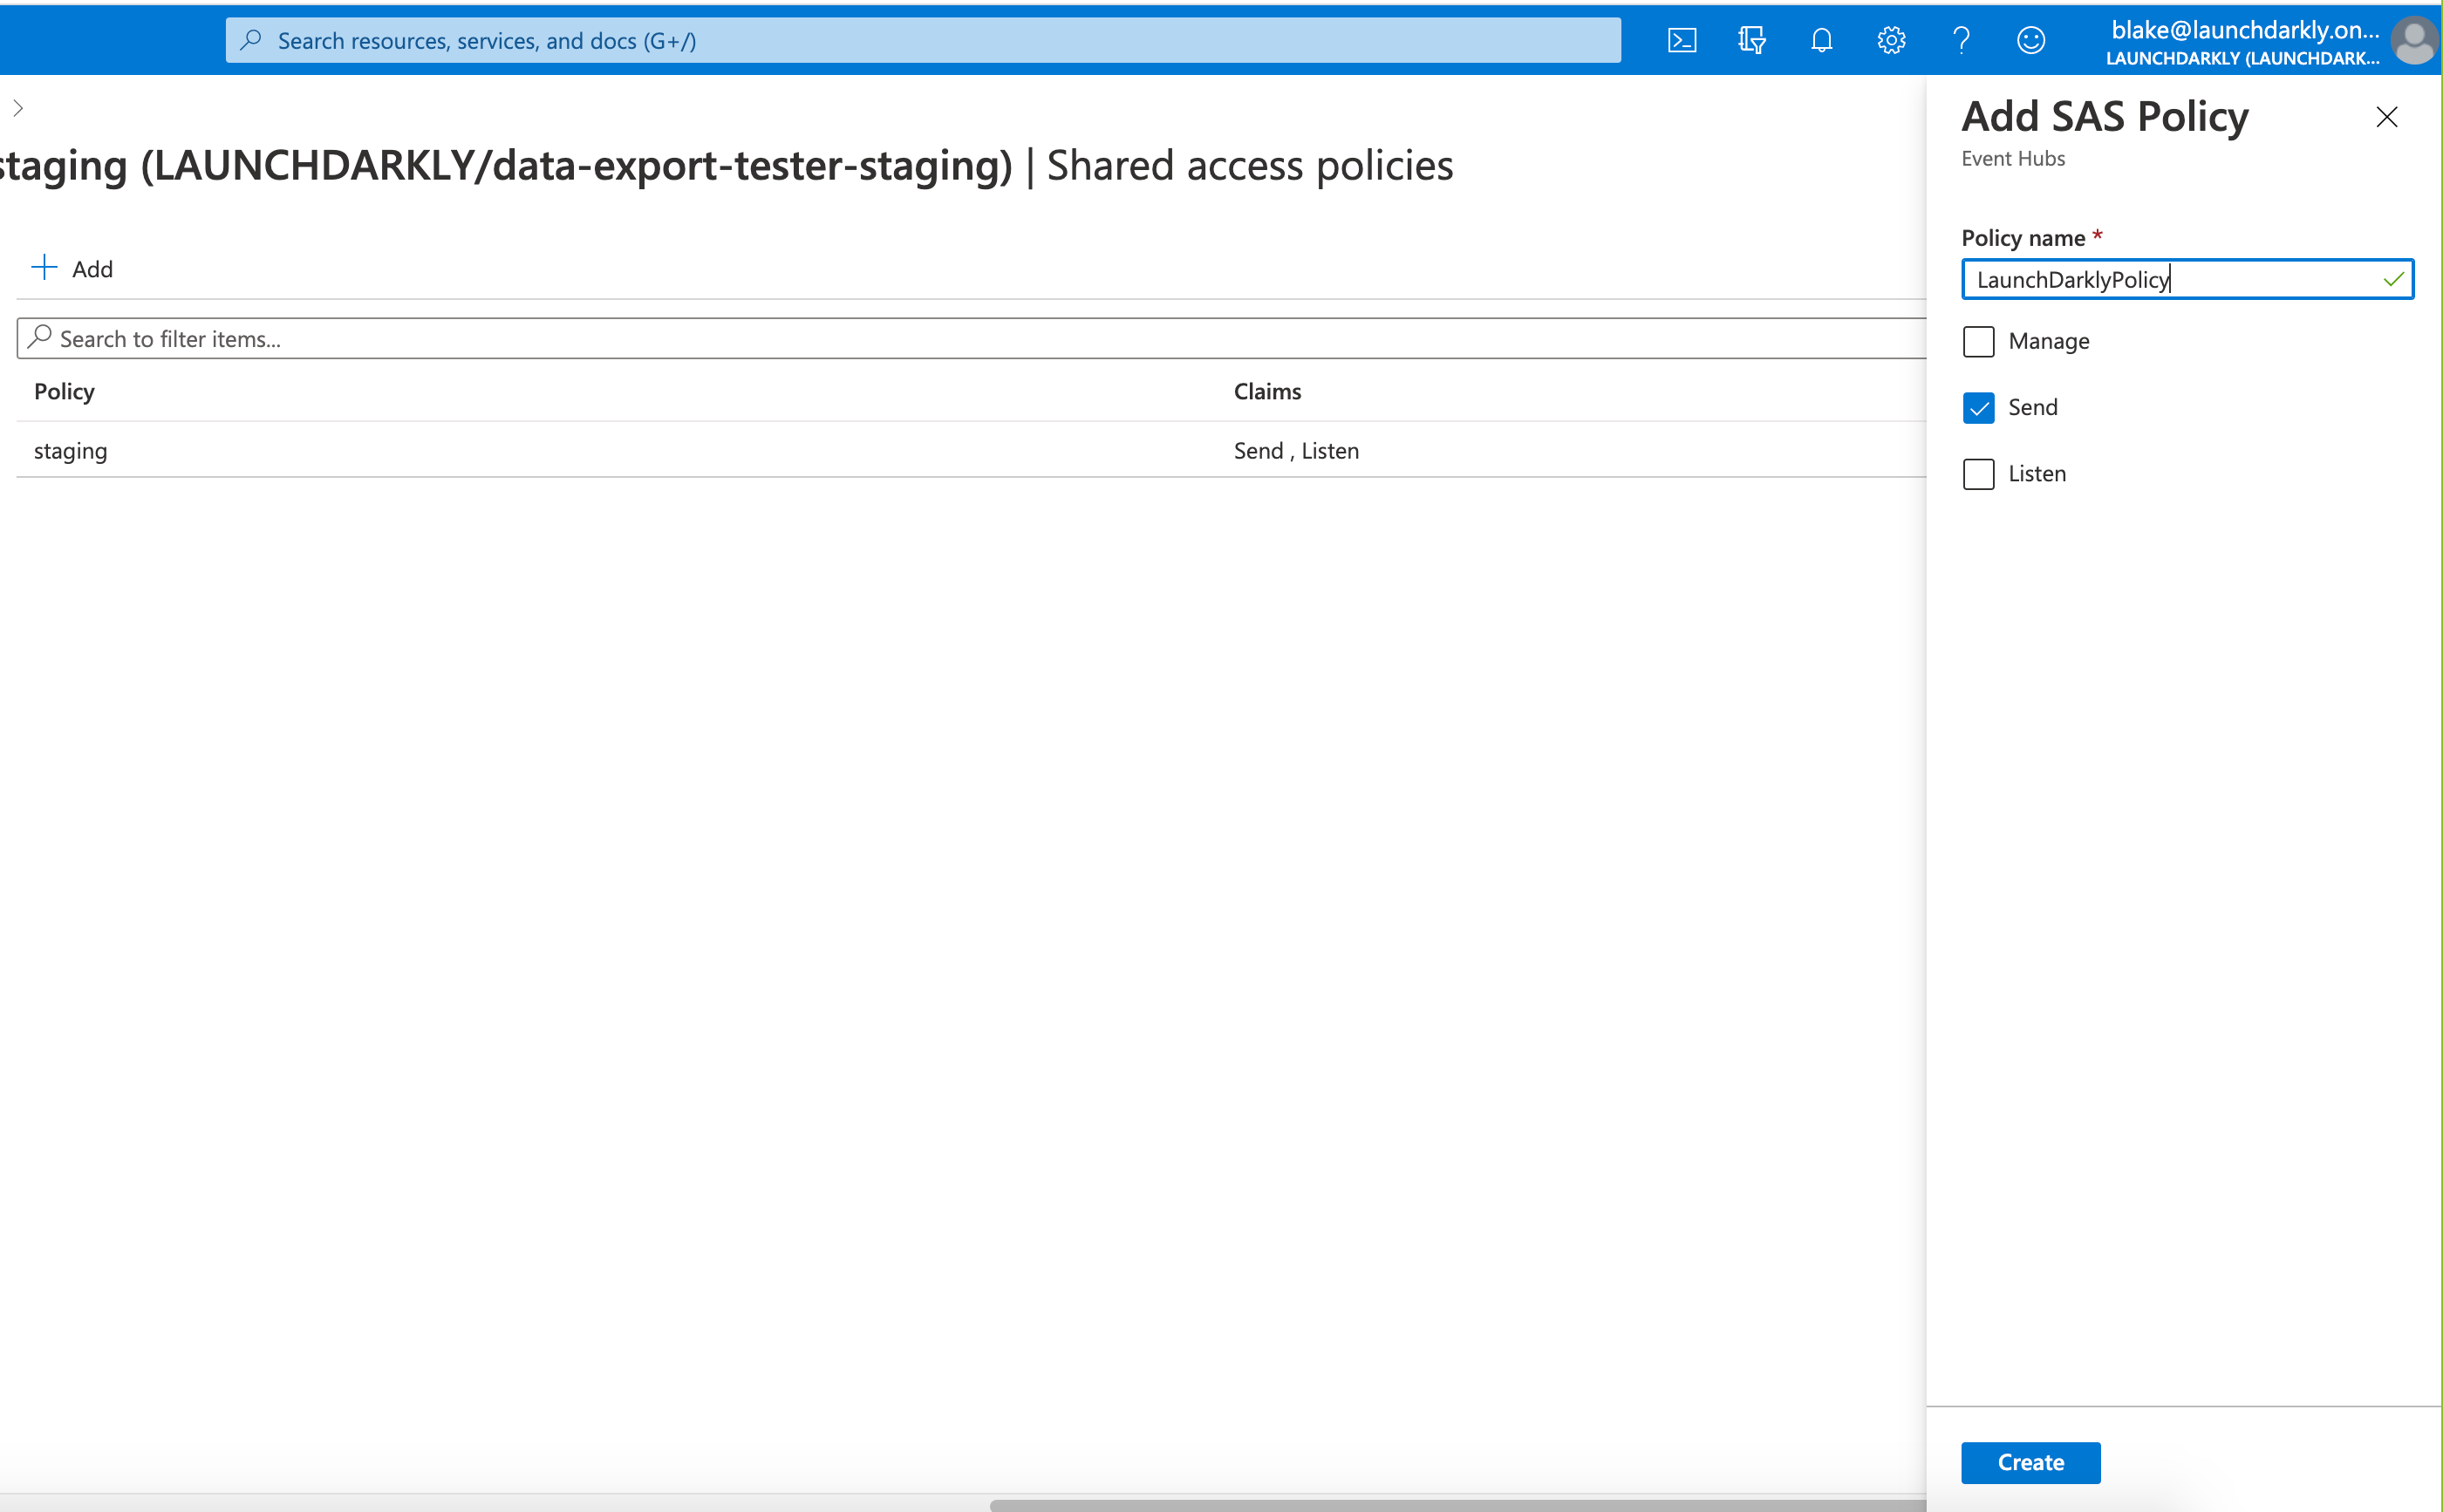Open Azure Cloud Shell
This screenshot has height=1512, width=2443.
click(x=1682, y=40)
